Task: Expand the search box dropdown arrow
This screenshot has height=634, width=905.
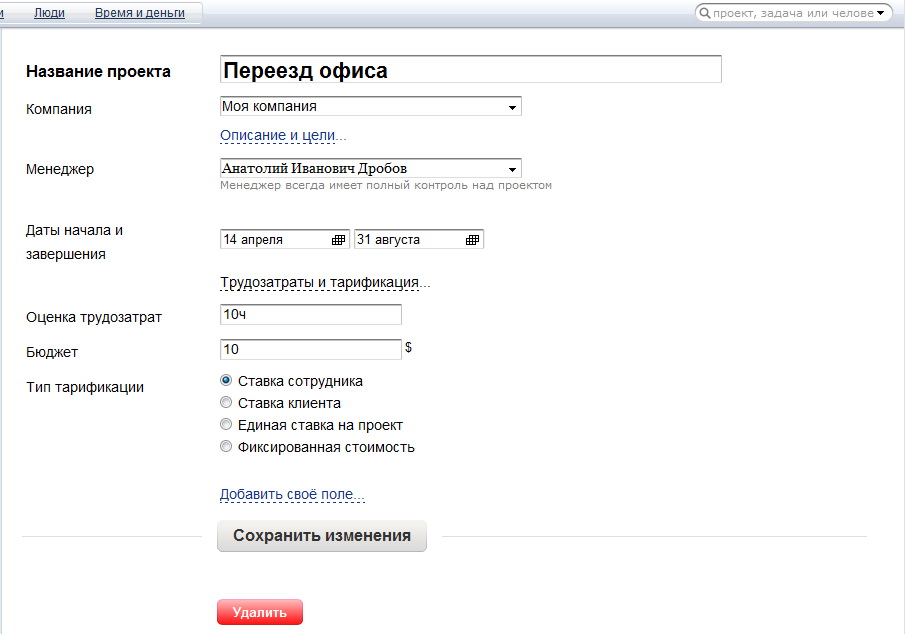Action: (x=881, y=13)
